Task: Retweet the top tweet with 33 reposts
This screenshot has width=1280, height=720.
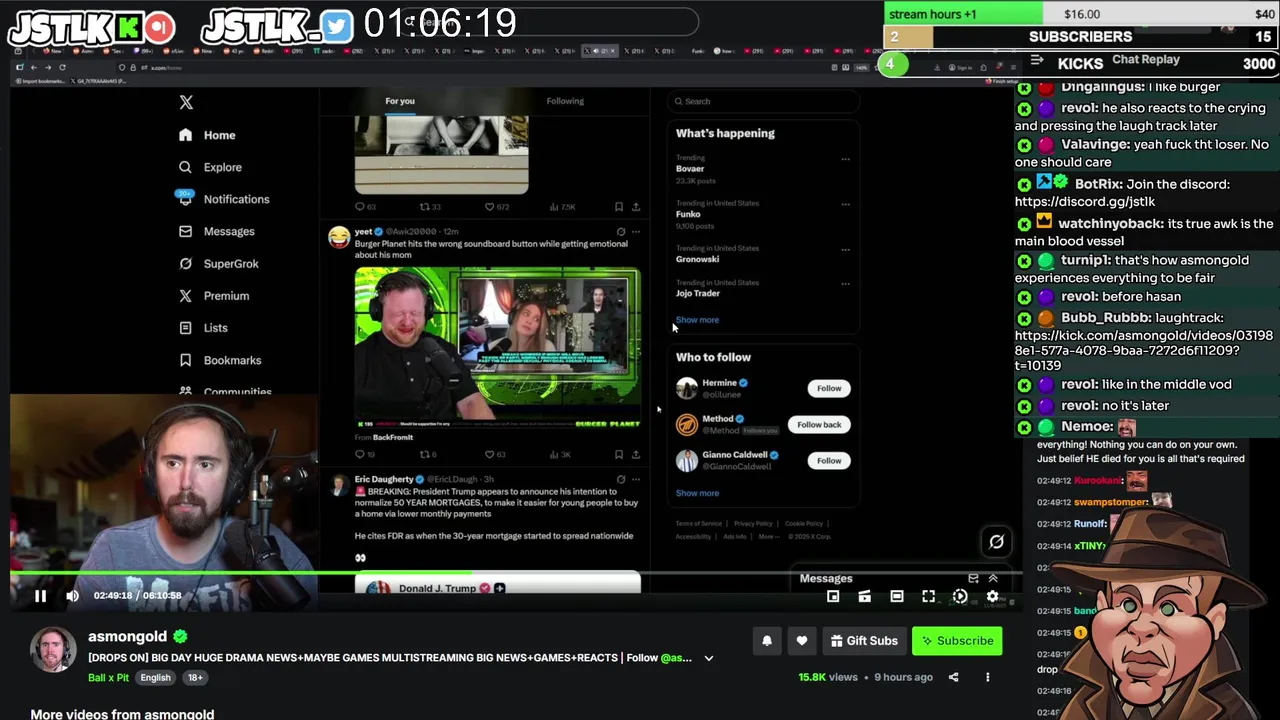Action: click(429, 207)
